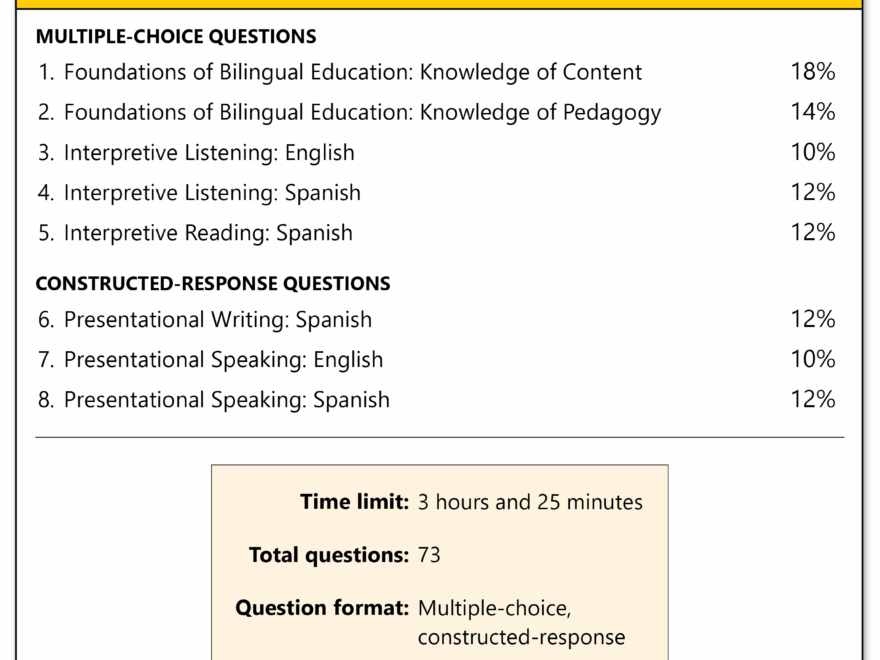The width and height of the screenshot is (880, 660).
Task: Click 10% beside Interpretive Listening: English
Action: point(812,153)
